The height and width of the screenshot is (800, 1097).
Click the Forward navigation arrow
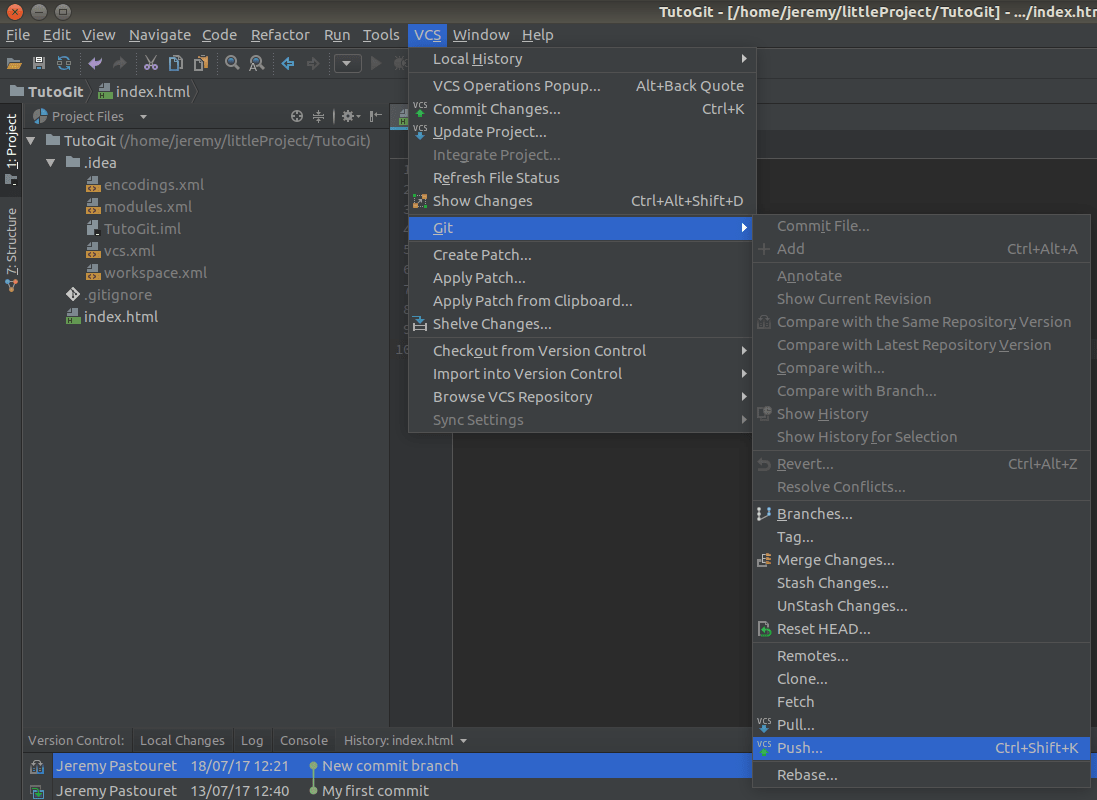pyautogui.click(x=313, y=64)
